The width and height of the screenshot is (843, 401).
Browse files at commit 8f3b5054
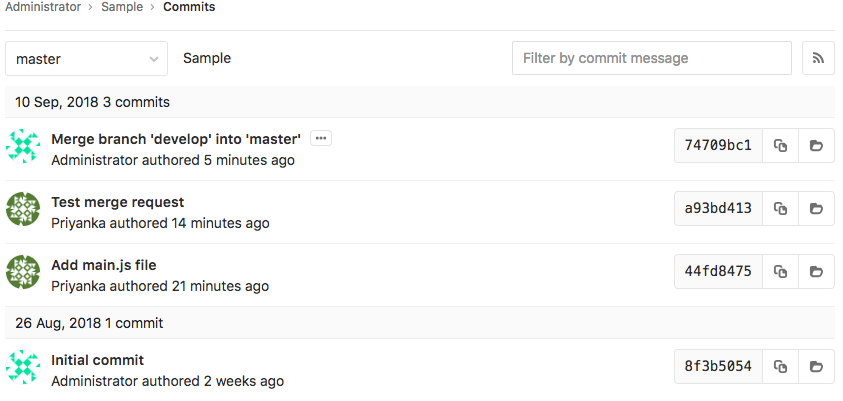pyautogui.click(x=816, y=367)
